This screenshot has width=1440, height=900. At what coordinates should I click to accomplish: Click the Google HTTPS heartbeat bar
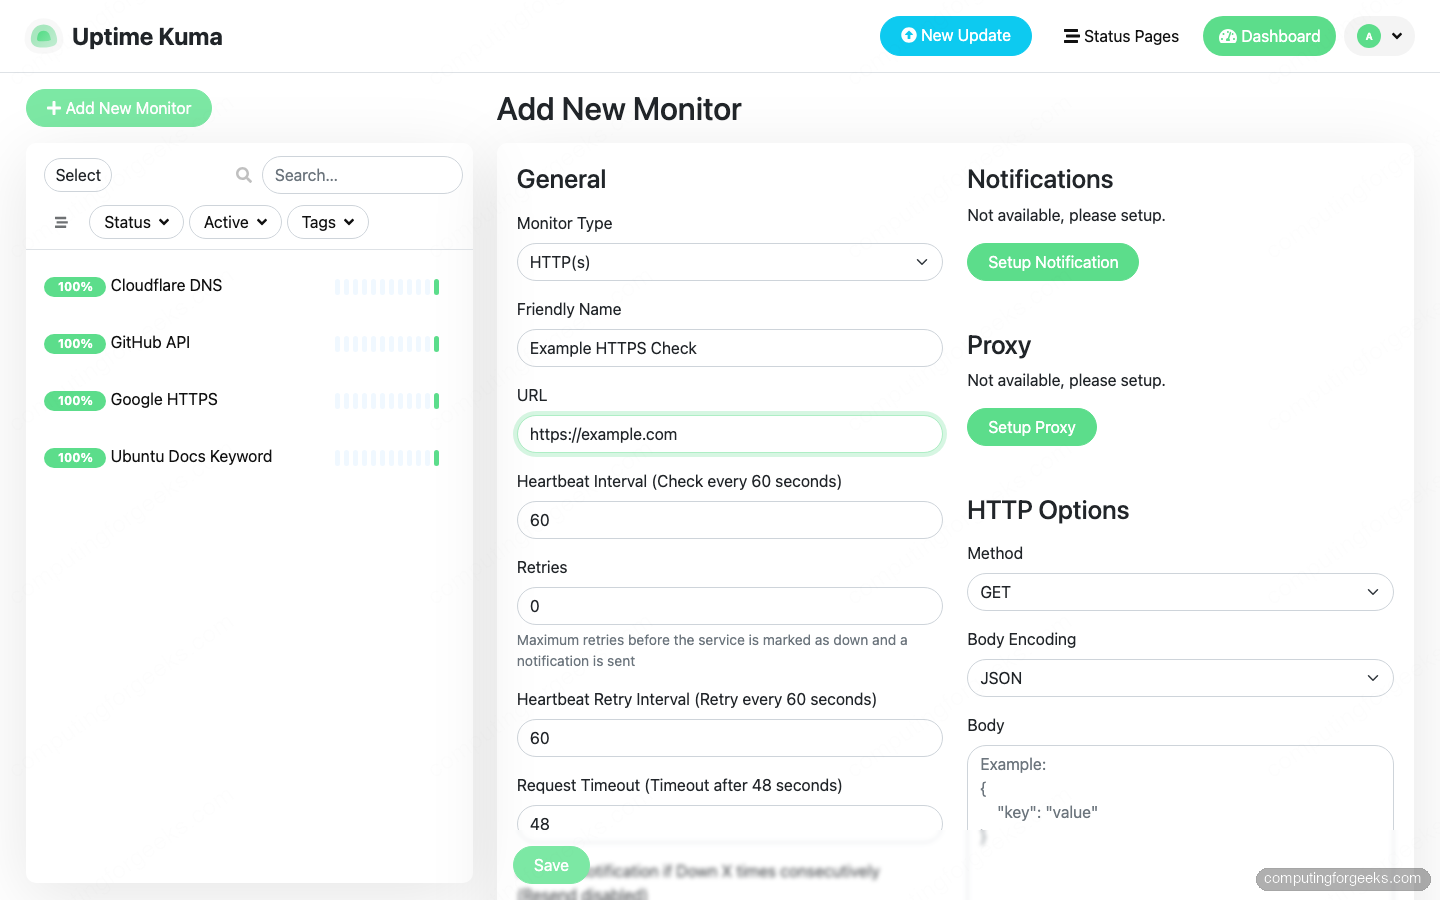tap(387, 401)
